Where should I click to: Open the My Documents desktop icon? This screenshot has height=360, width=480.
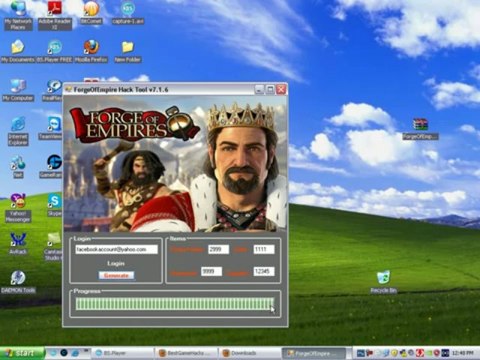[18, 52]
